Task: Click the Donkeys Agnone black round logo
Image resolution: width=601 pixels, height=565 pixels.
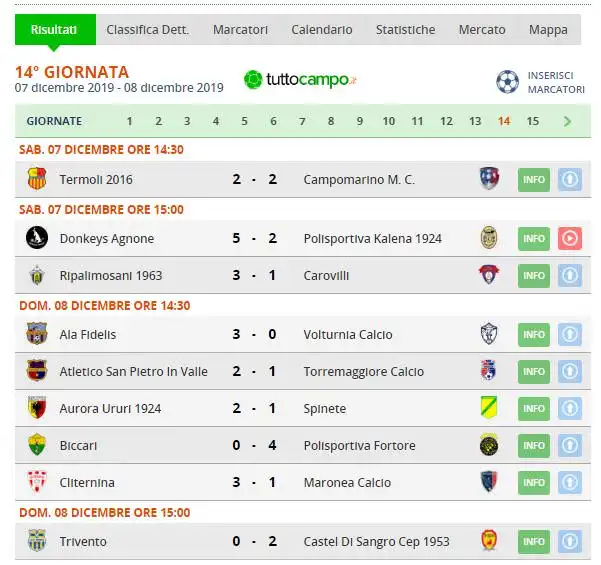Action: tap(37, 238)
